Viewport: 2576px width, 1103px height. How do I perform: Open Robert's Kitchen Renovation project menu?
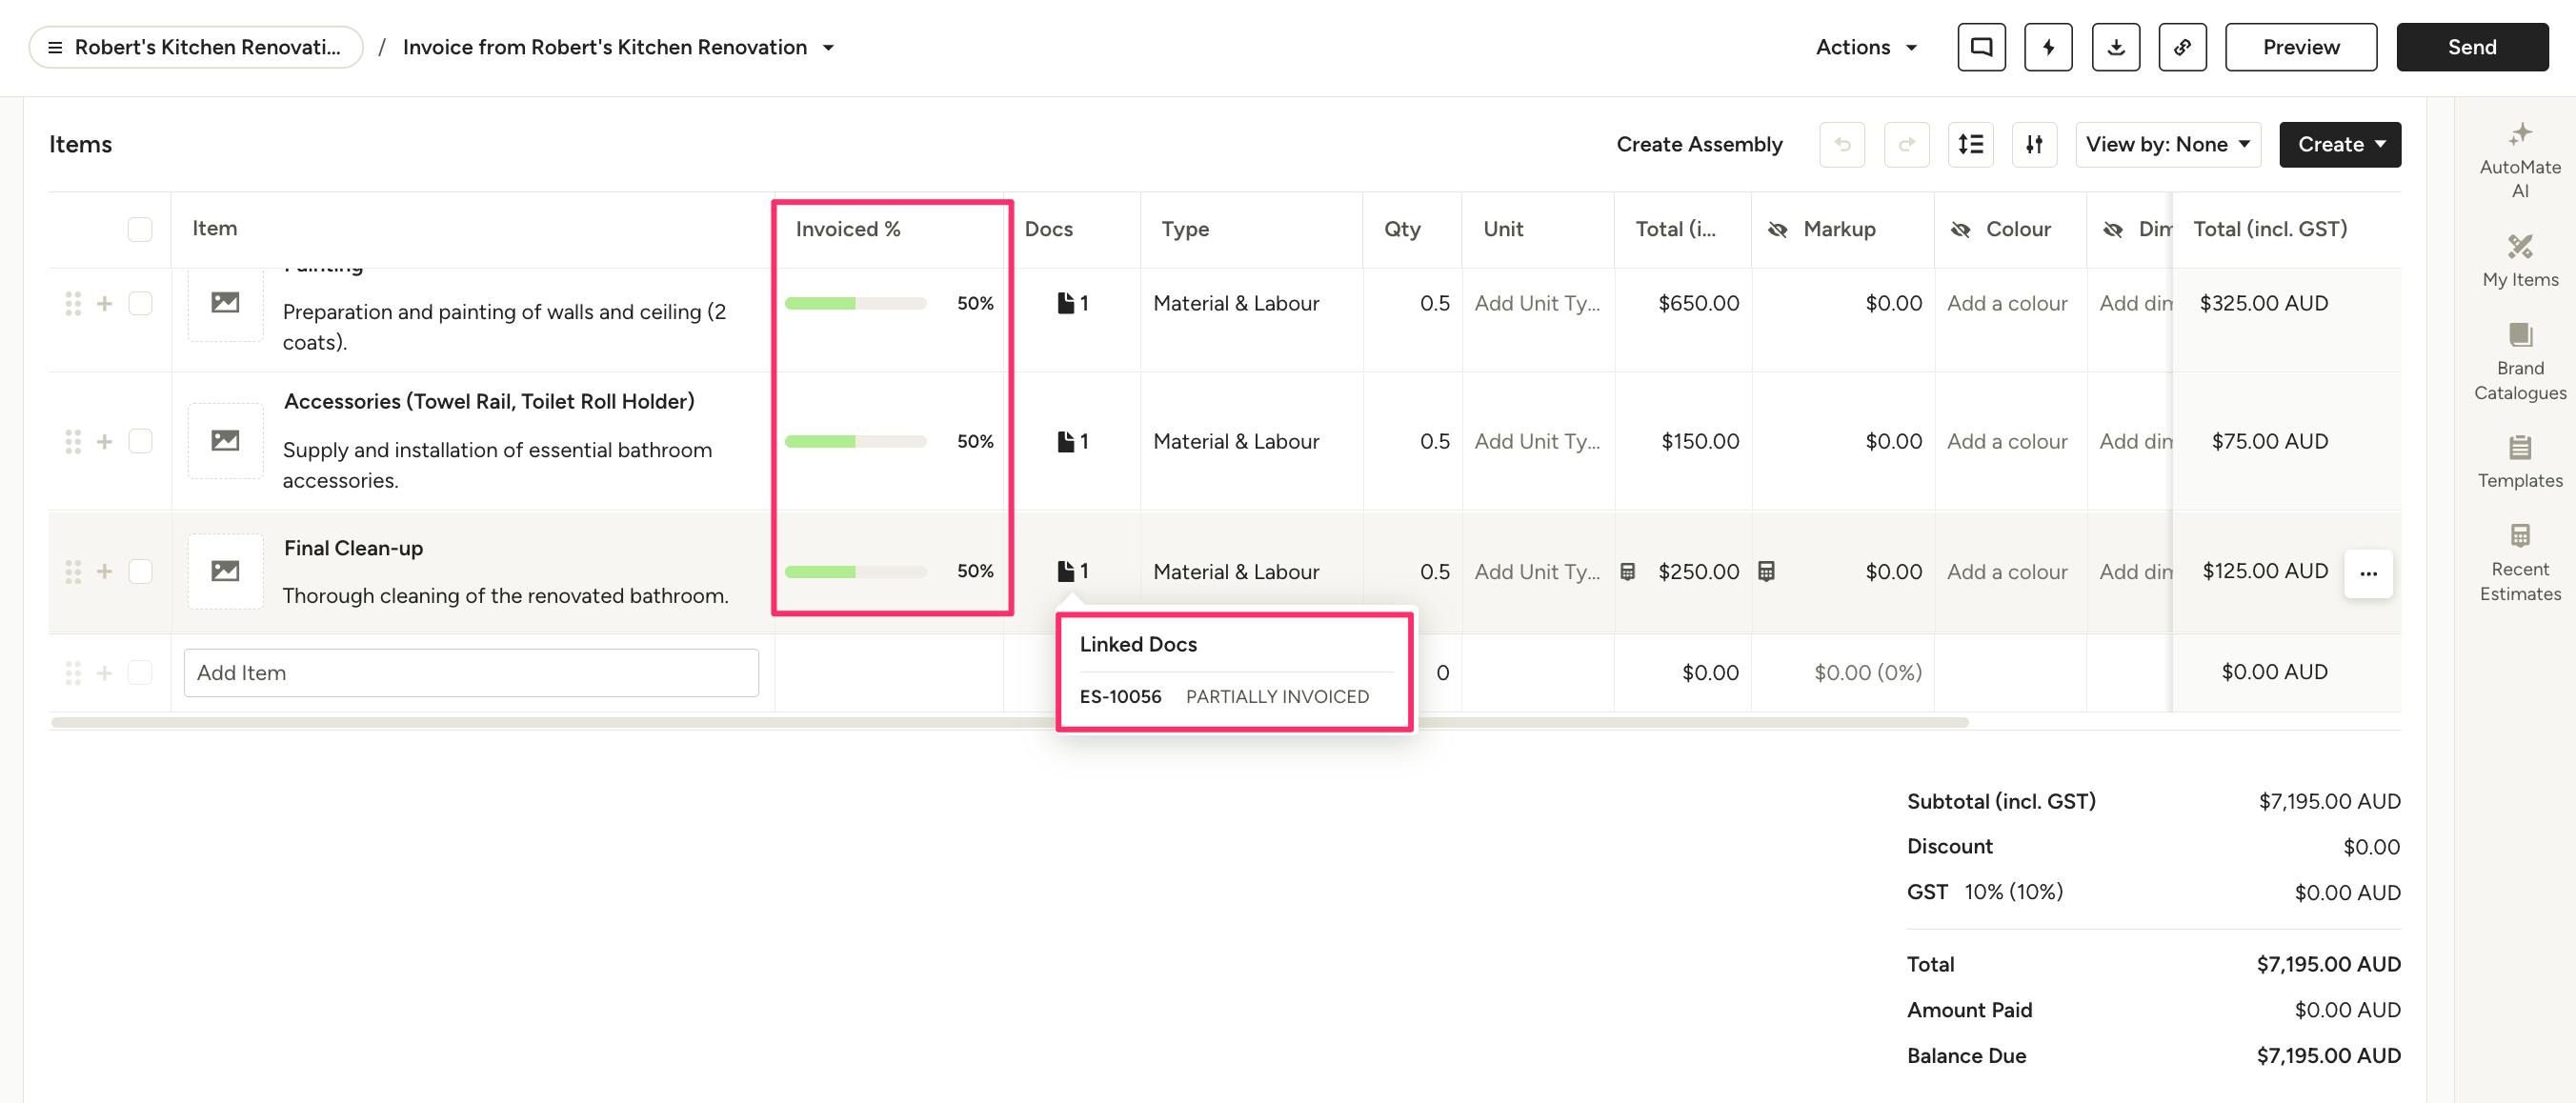196,47
